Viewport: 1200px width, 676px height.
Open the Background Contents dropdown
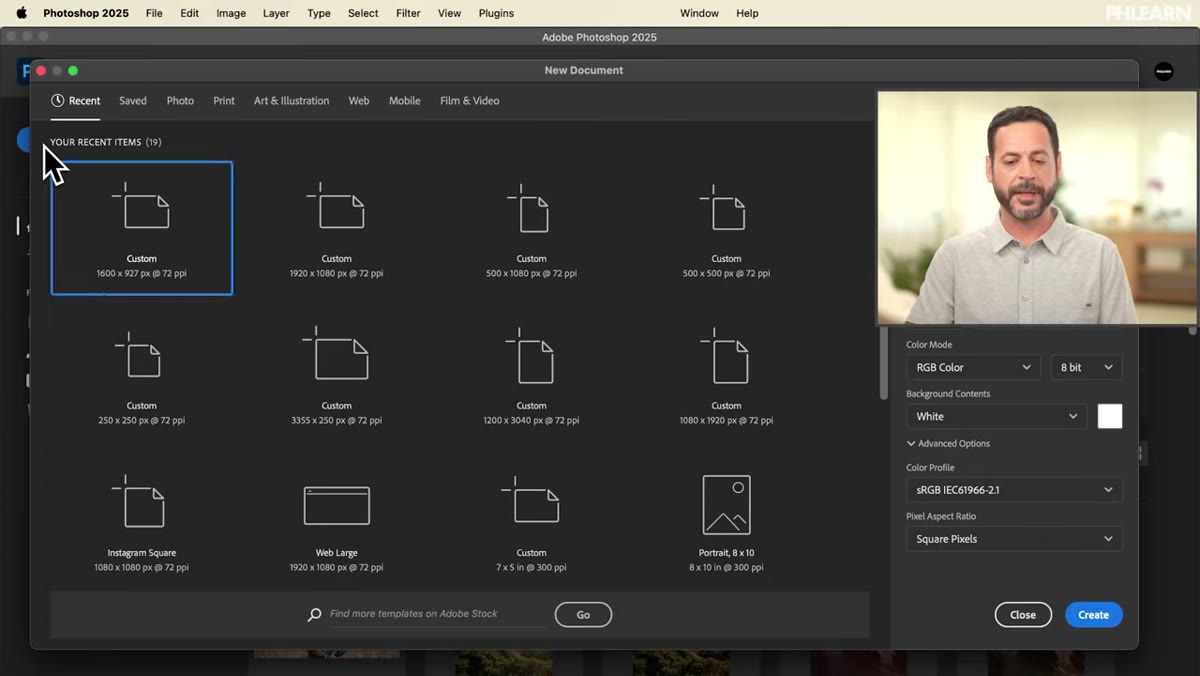click(x=997, y=416)
